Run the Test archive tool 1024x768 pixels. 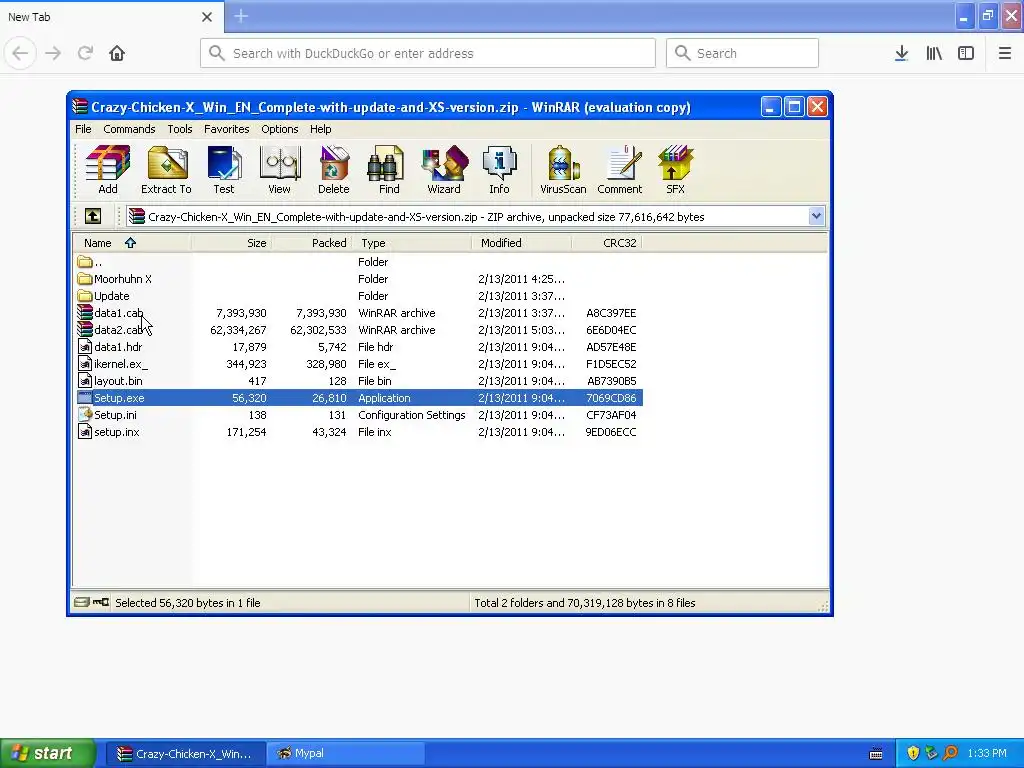[224, 170]
